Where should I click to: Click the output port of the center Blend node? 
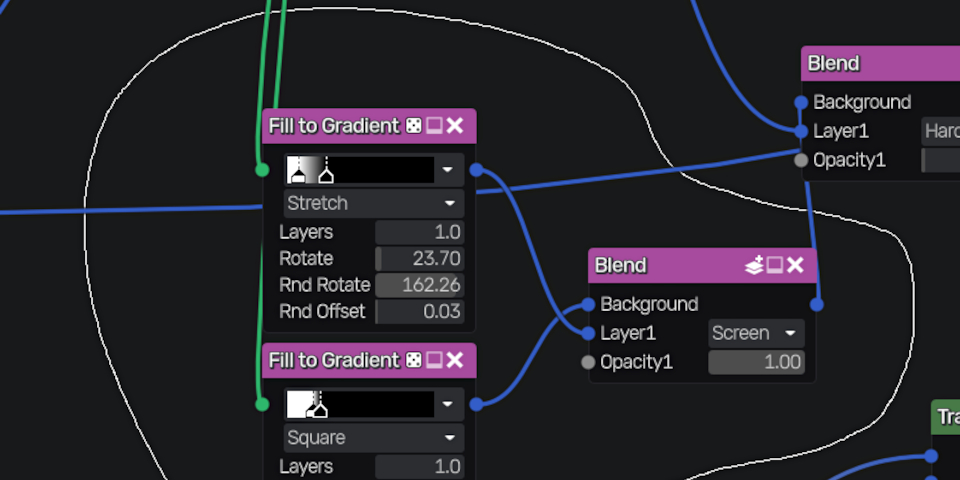tap(817, 304)
